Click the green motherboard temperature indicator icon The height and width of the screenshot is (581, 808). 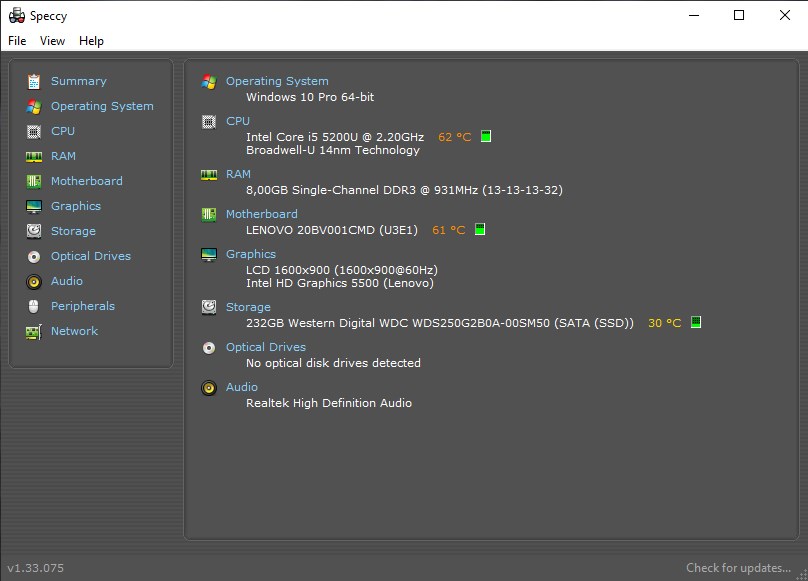tap(480, 229)
